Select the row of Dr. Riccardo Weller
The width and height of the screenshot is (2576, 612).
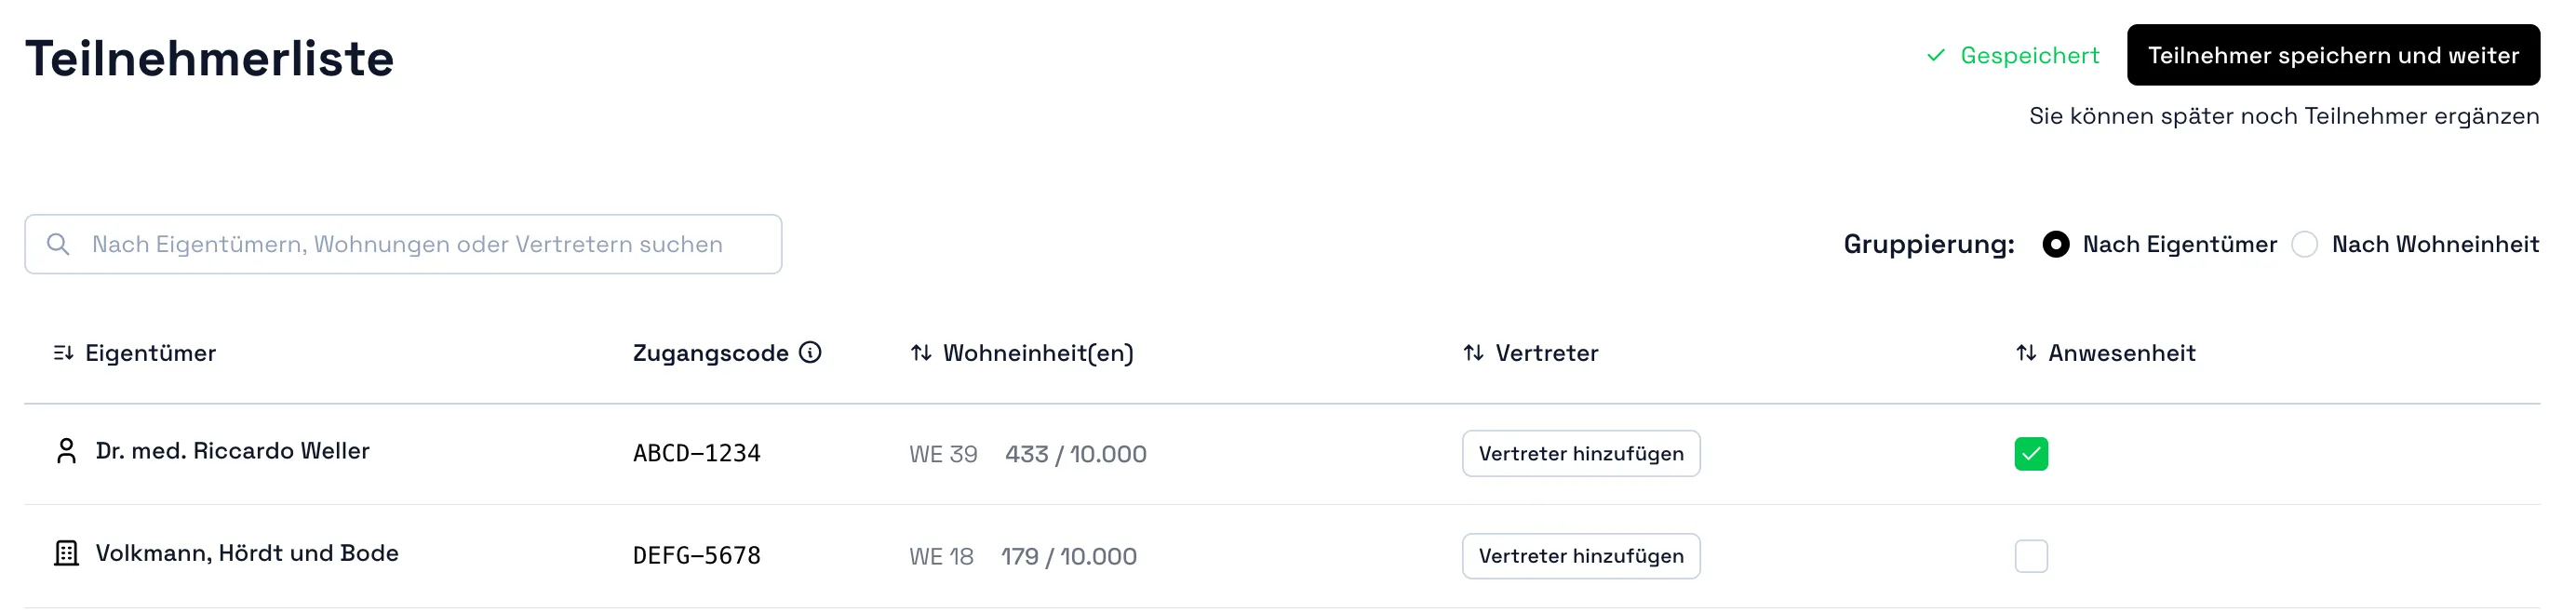[231, 451]
